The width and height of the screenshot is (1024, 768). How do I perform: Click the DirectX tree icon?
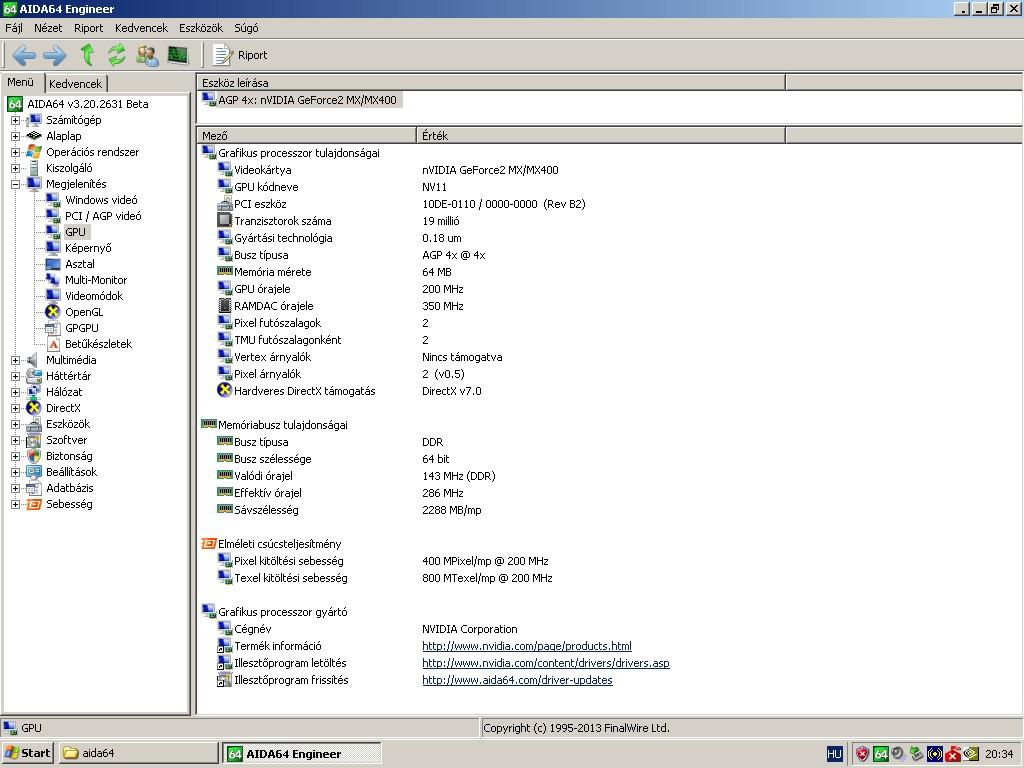coord(33,408)
